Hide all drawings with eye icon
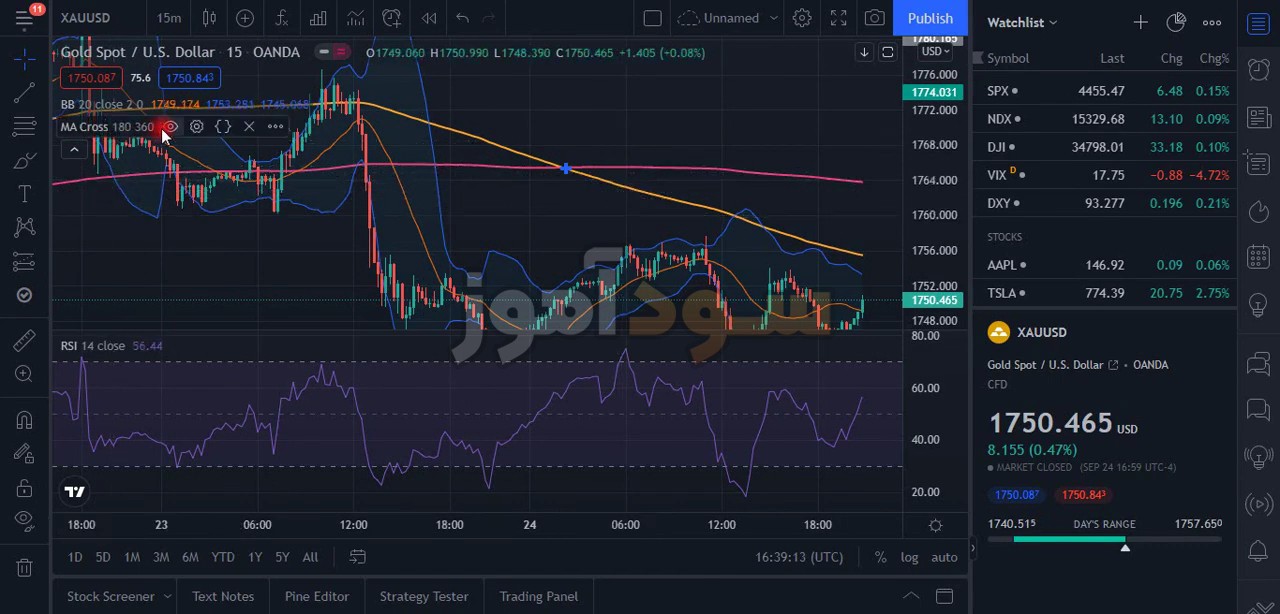 click(x=25, y=521)
